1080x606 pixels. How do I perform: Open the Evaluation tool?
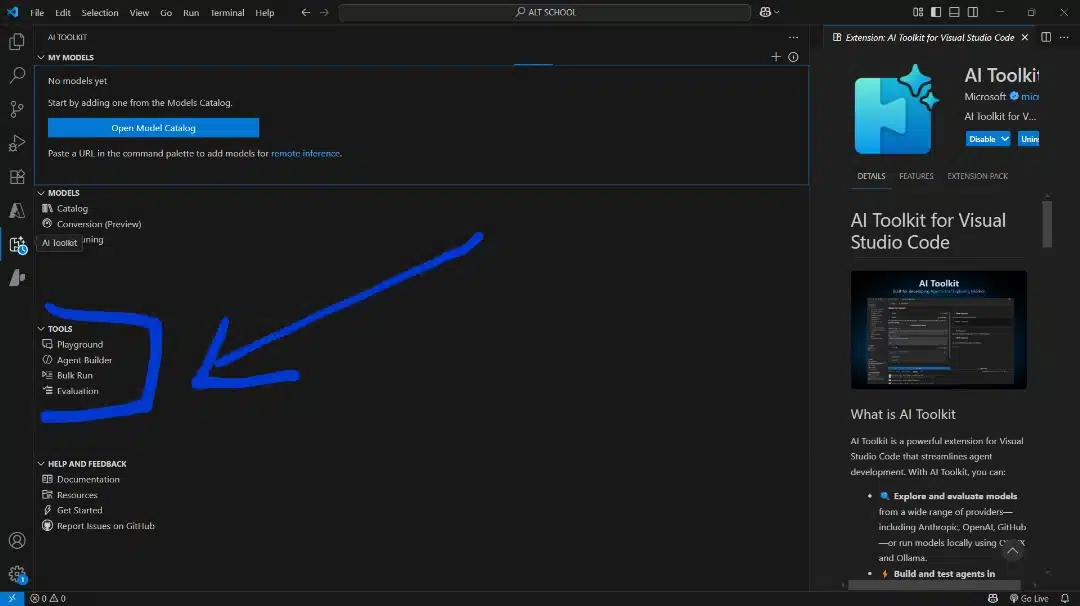(77, 391)
